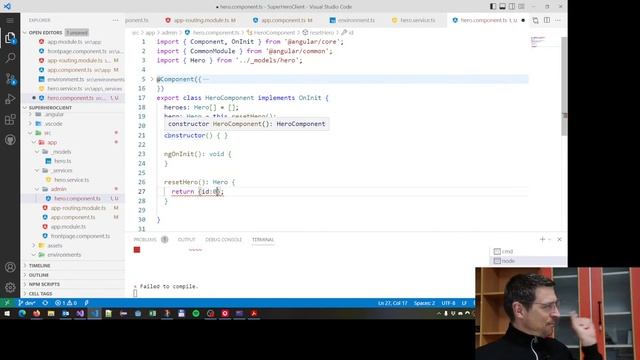Viewport: 640px width, 360px height.
Task: Open the Debug Console panel tab
Action: (x=223, y=240)
